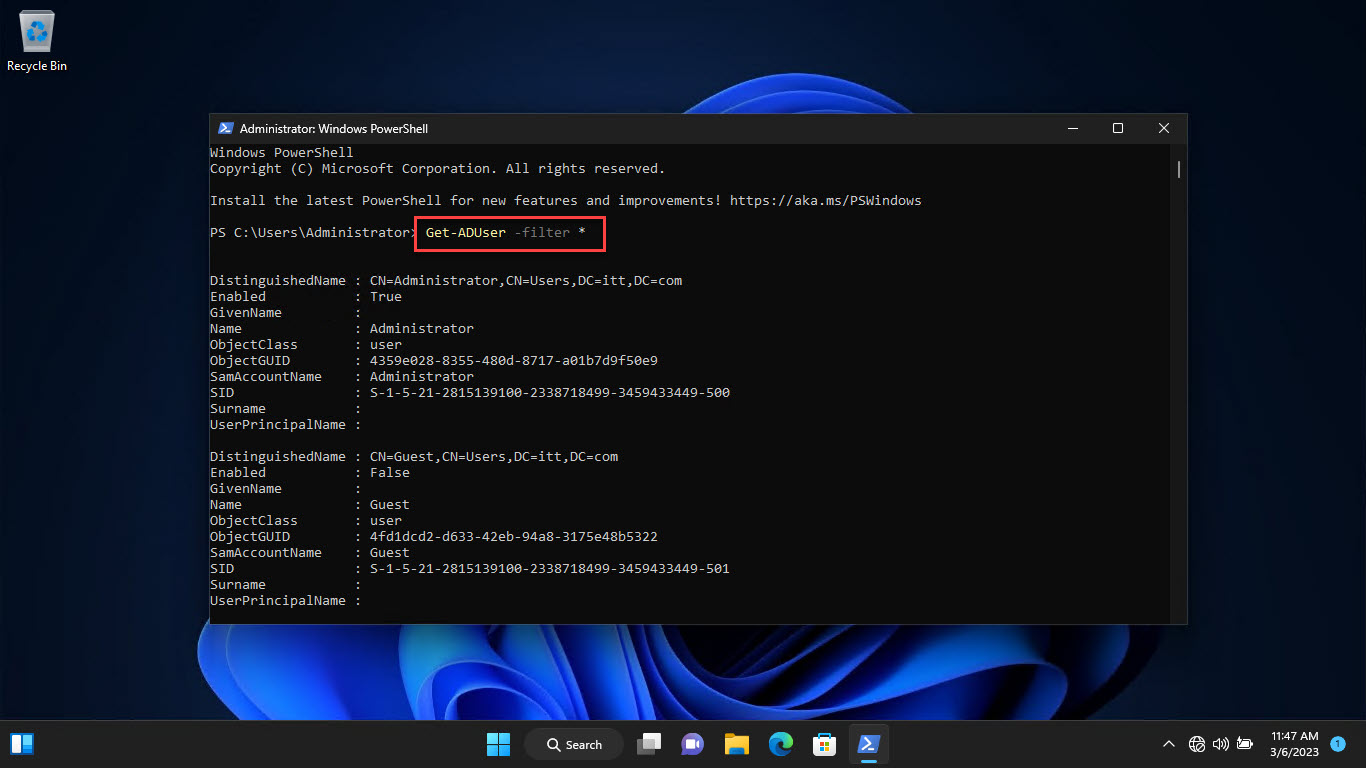Expand hidden icons with the tray chevron
The width and height of the screenshot is (1366, 768).
click(x=1168, y=744)
